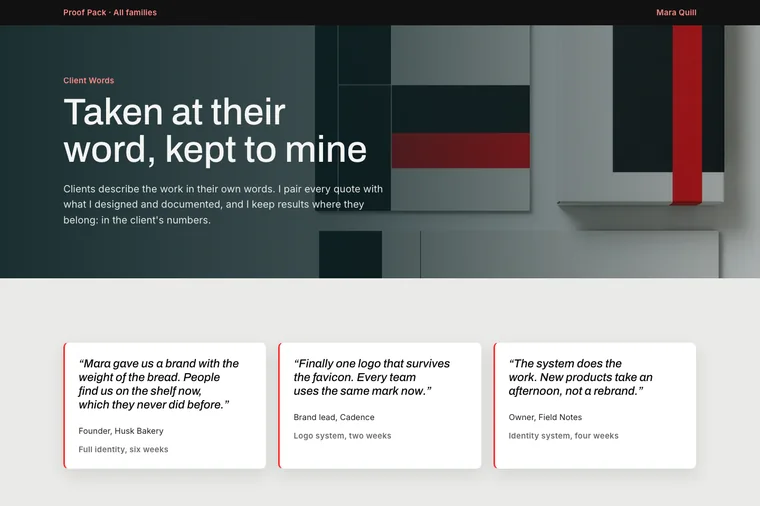760x506 pixels.
Task: Click the hero paragraph about client quotes
Action: click(223, 204)
